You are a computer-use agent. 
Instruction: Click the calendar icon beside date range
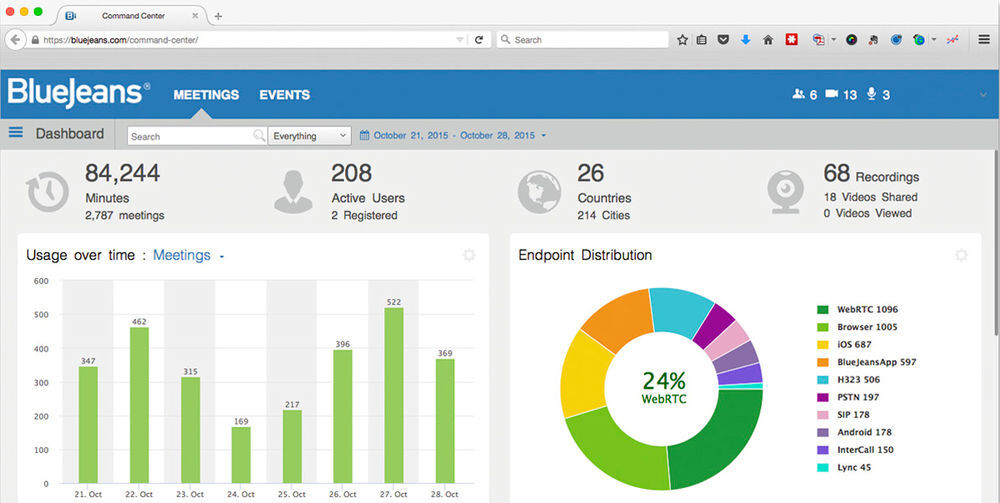coord(364,135)
